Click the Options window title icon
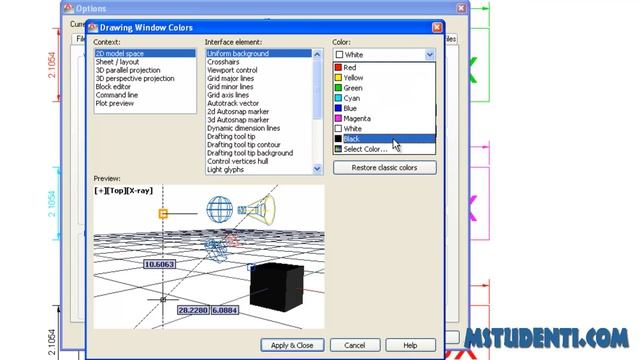The height and width of the screenshot is (360, 640). click(68, 8)
